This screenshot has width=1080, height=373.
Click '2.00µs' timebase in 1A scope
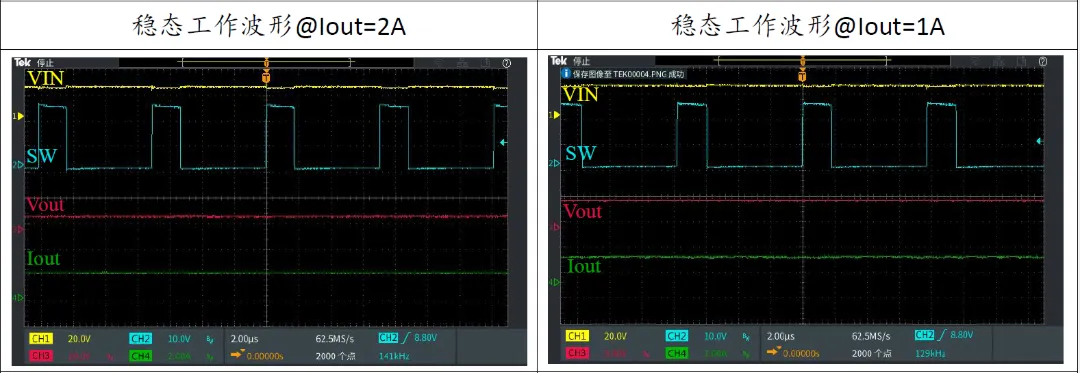[x=782, y=336]
